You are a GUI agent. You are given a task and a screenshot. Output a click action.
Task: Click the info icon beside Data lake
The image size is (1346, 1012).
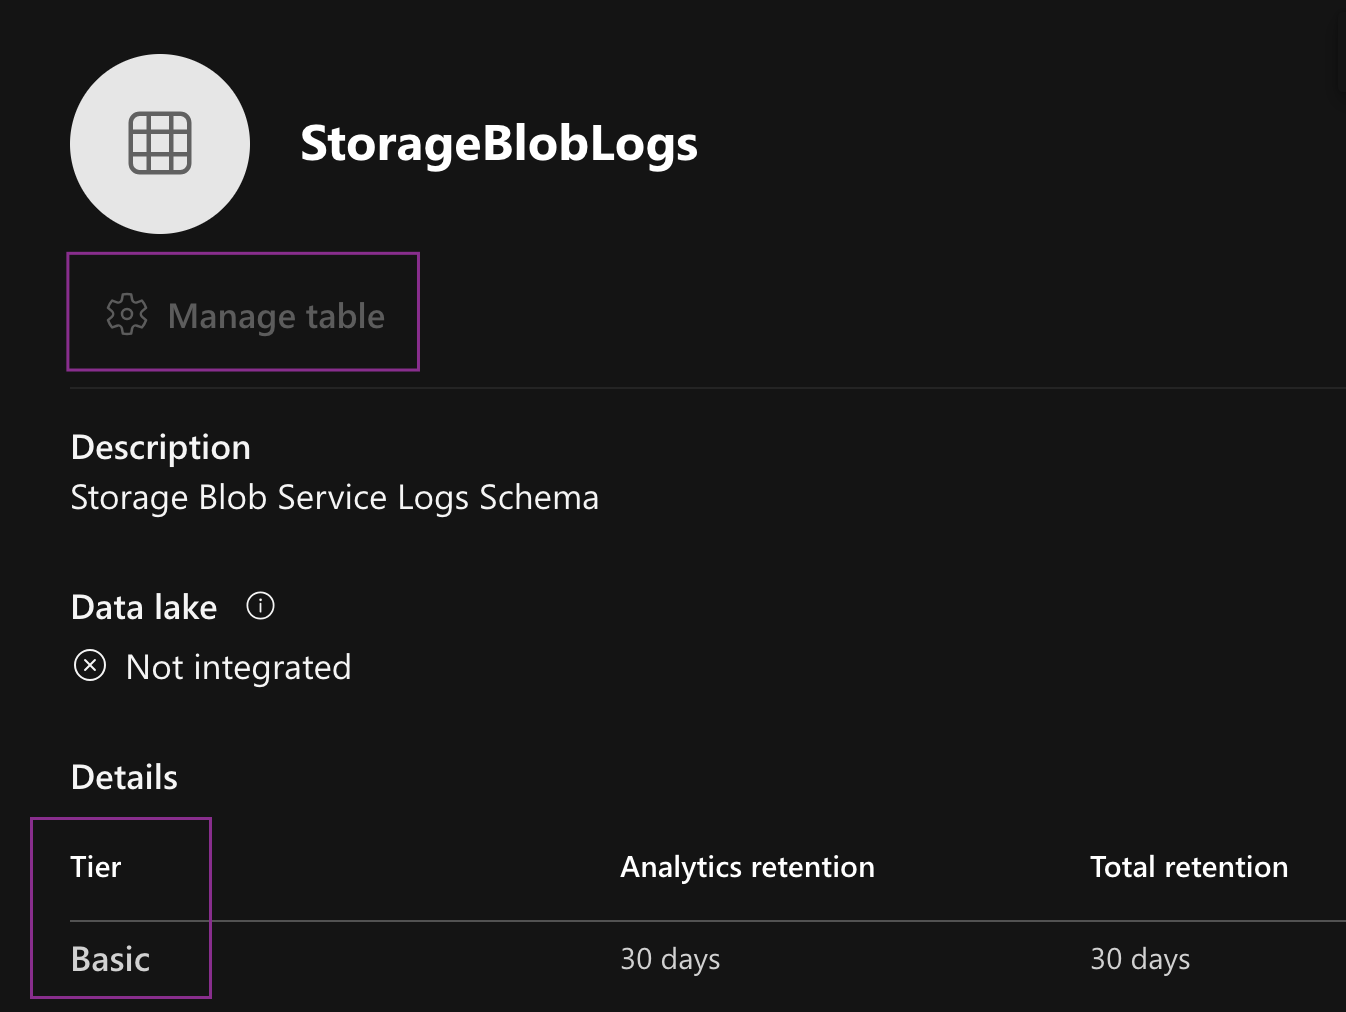point(260,605)
